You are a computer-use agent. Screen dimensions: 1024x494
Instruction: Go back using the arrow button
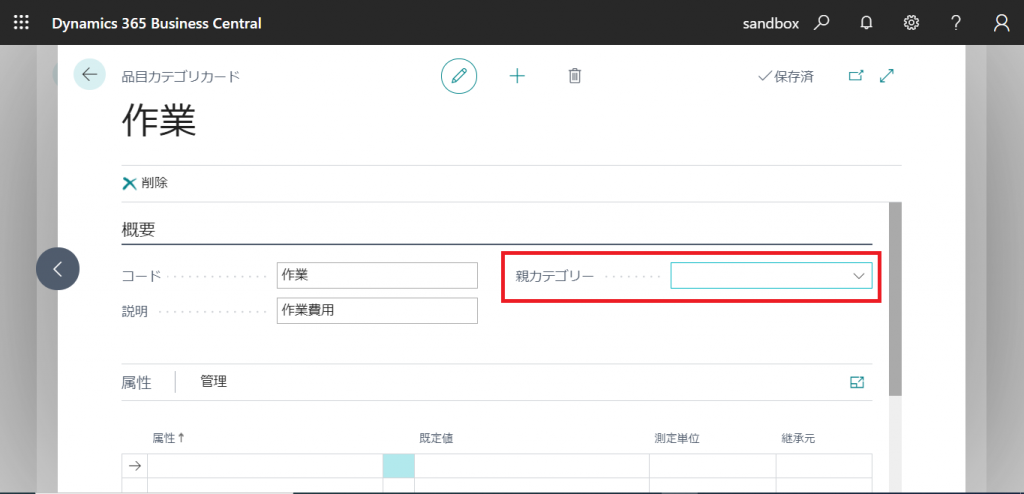tap(90, 74)
